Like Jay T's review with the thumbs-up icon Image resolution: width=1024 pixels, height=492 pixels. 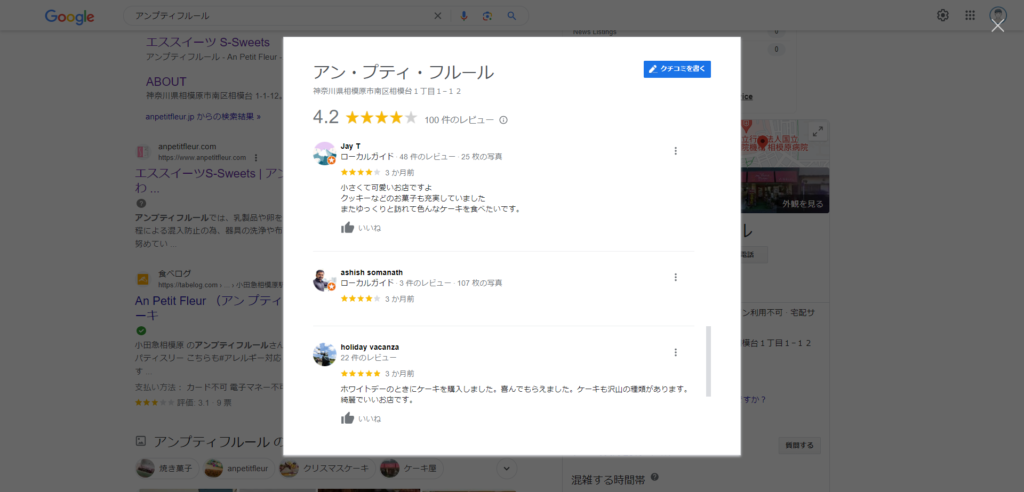coord(347,228)
